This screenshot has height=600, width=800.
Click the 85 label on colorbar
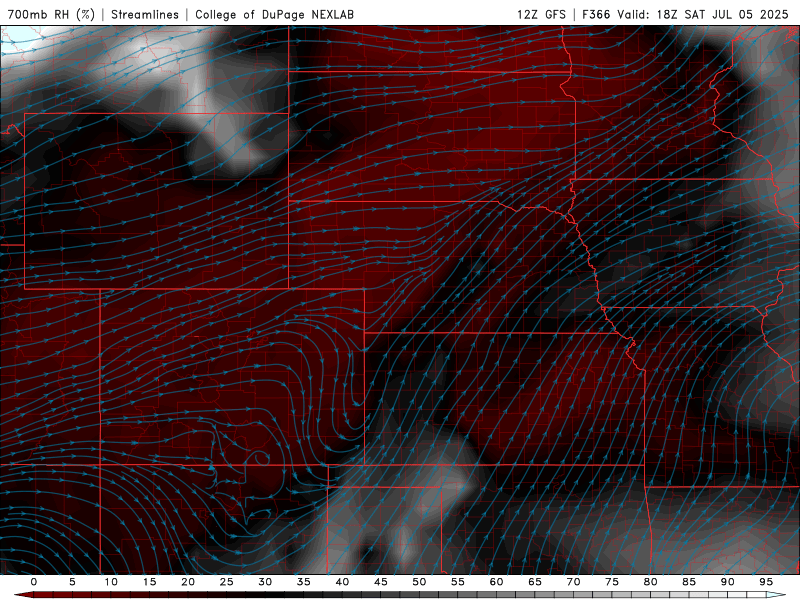tap(689, 582)
